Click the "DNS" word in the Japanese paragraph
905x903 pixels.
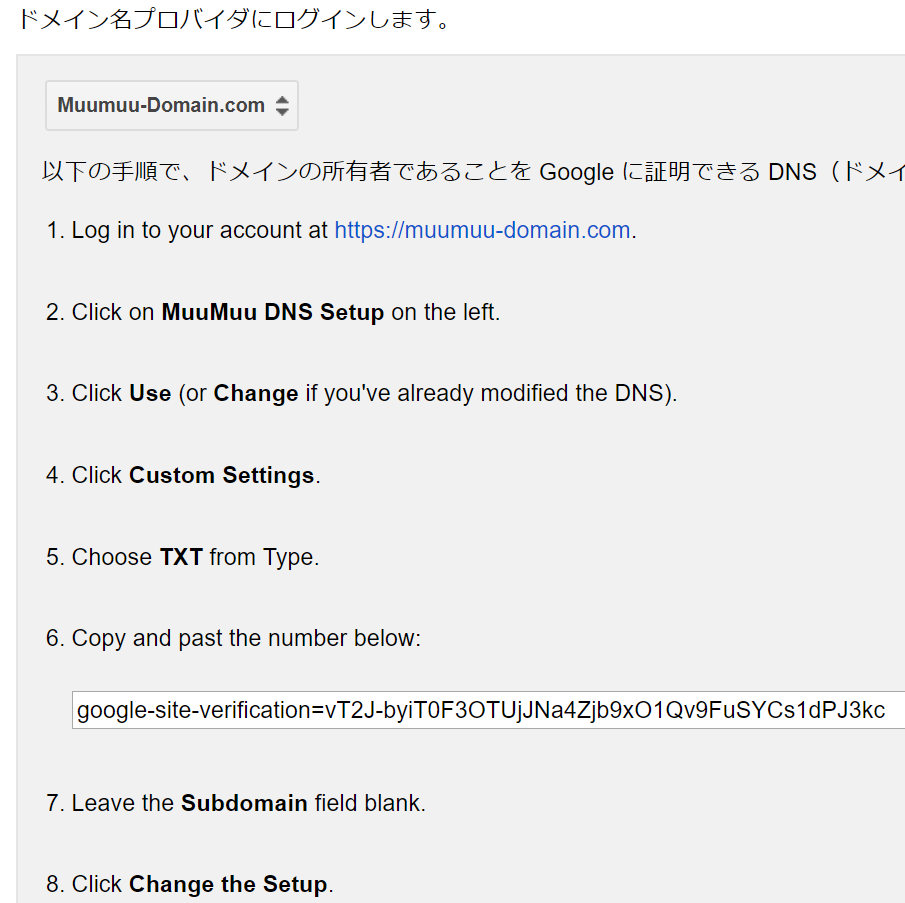coord(790,172)
